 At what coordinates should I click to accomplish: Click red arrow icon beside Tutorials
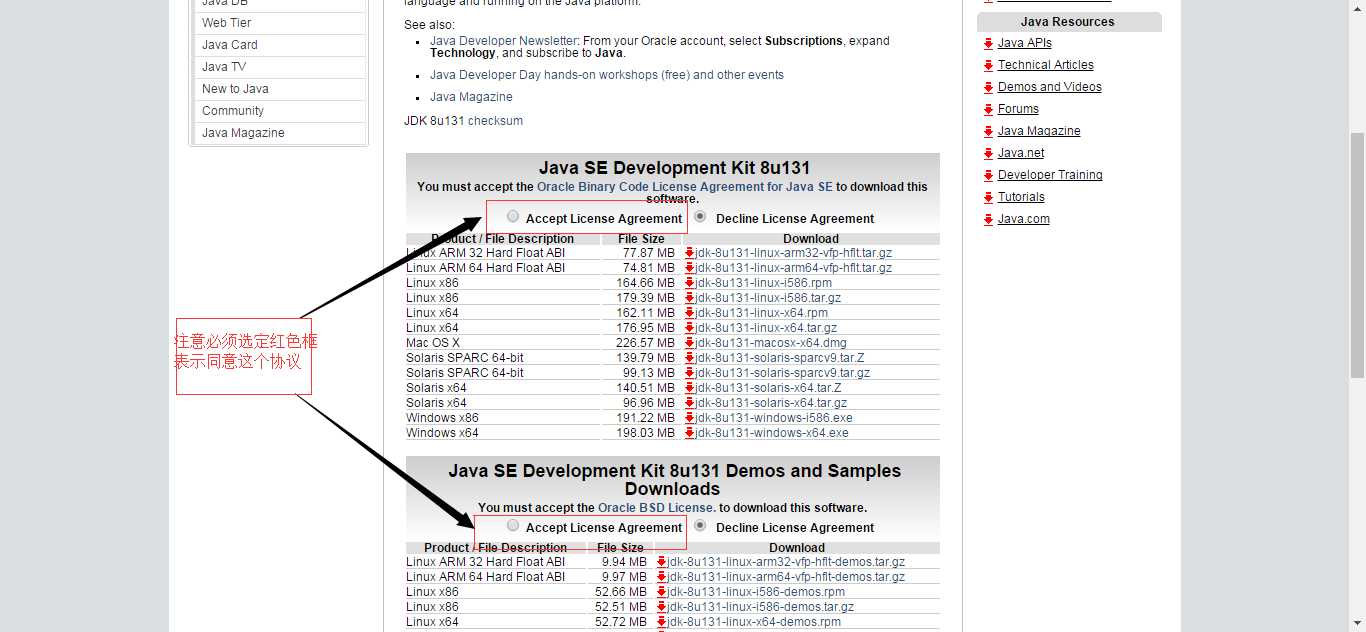click(x=988, y=197)
